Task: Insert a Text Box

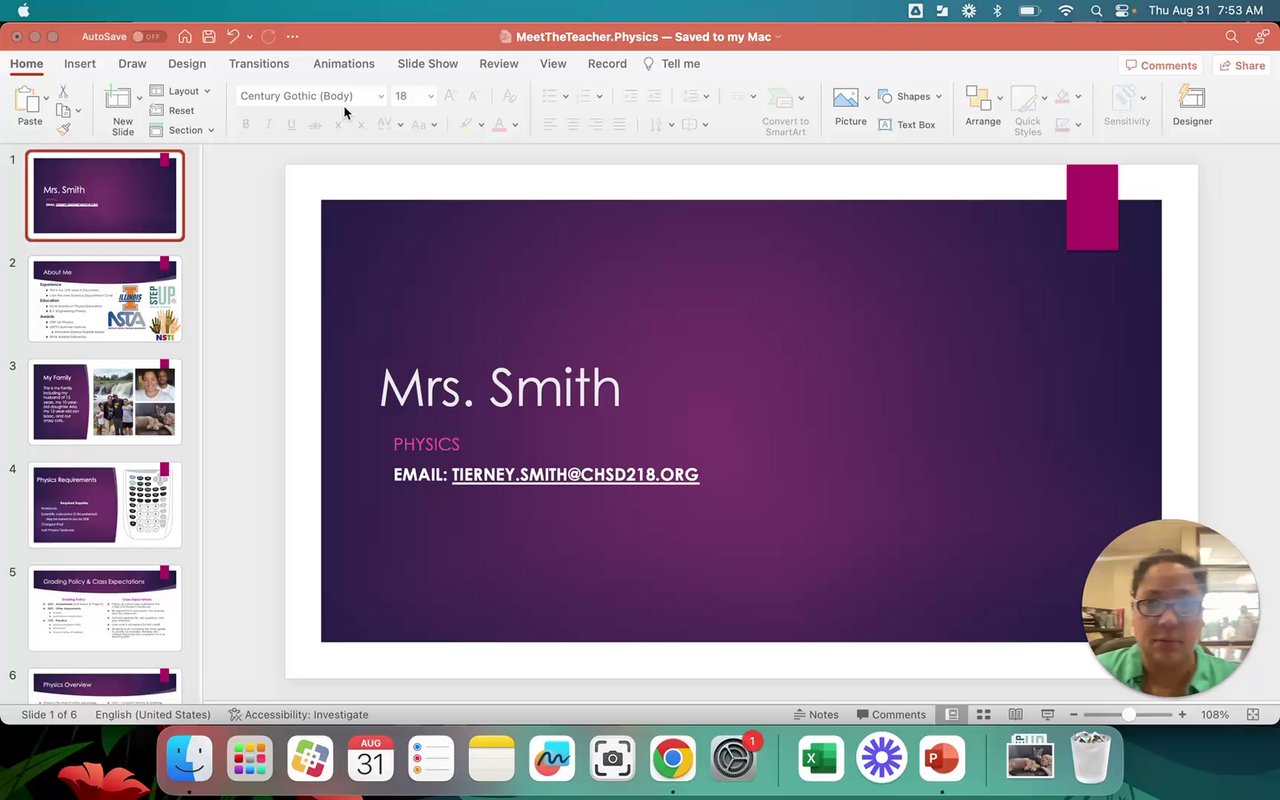Action: coord(907,125)
